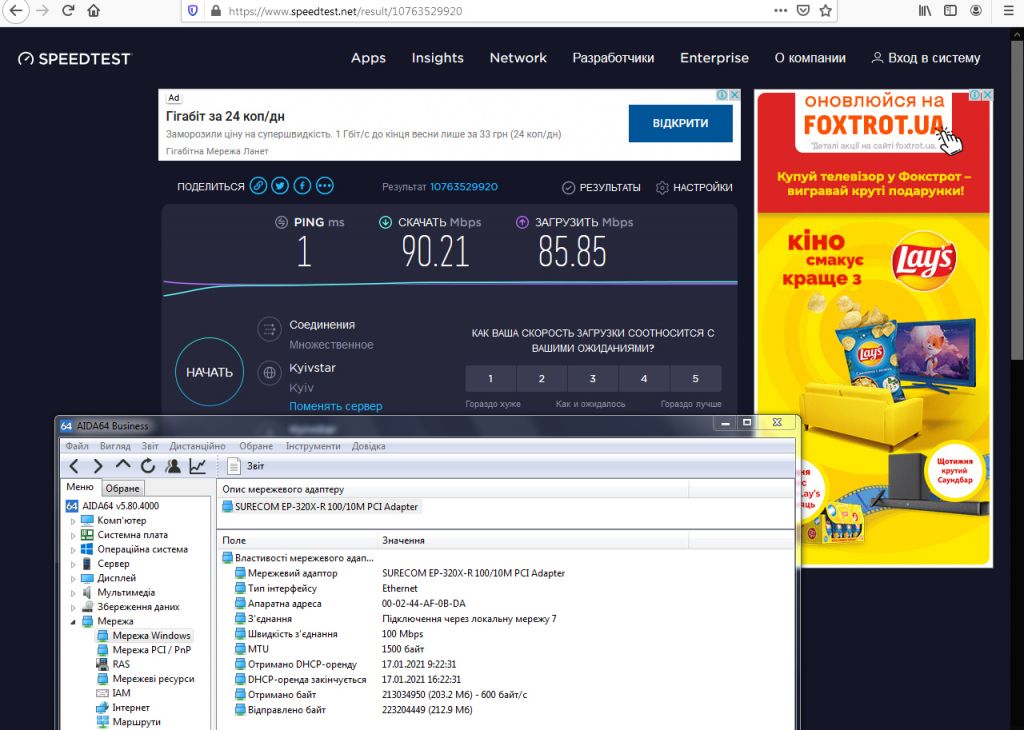The width and height of the screenshot is (1024, 730).
Task: Go to Firefox home page
Action: 94,11
